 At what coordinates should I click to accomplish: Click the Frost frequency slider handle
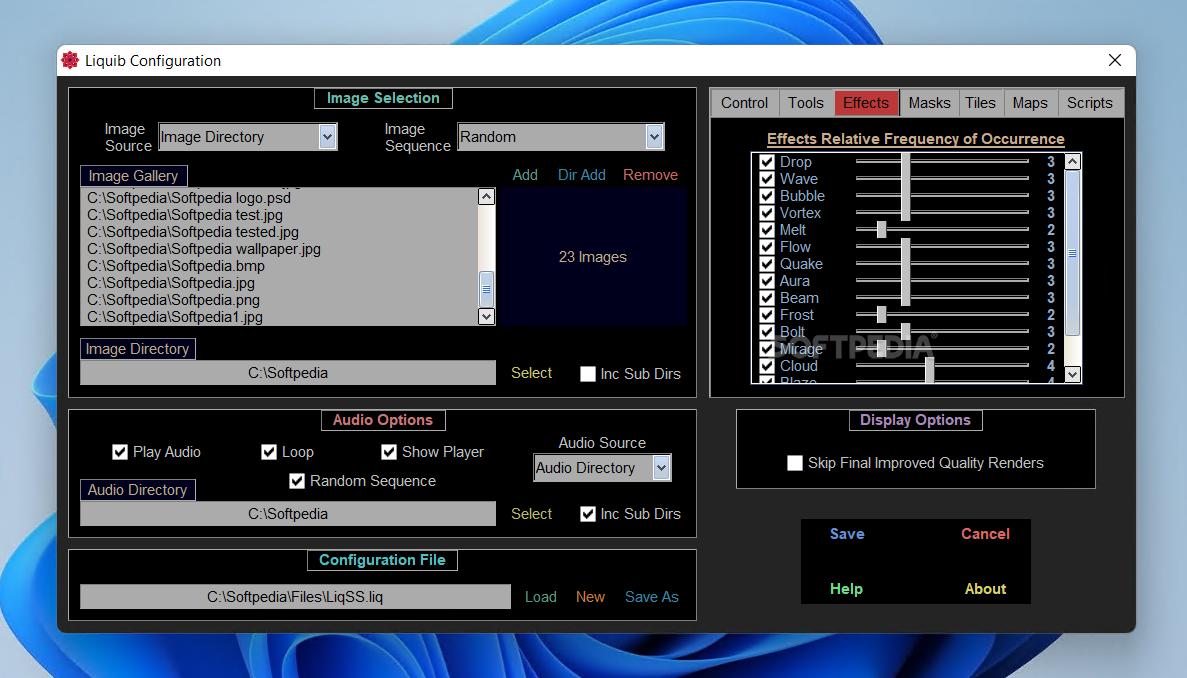point(881,314)
